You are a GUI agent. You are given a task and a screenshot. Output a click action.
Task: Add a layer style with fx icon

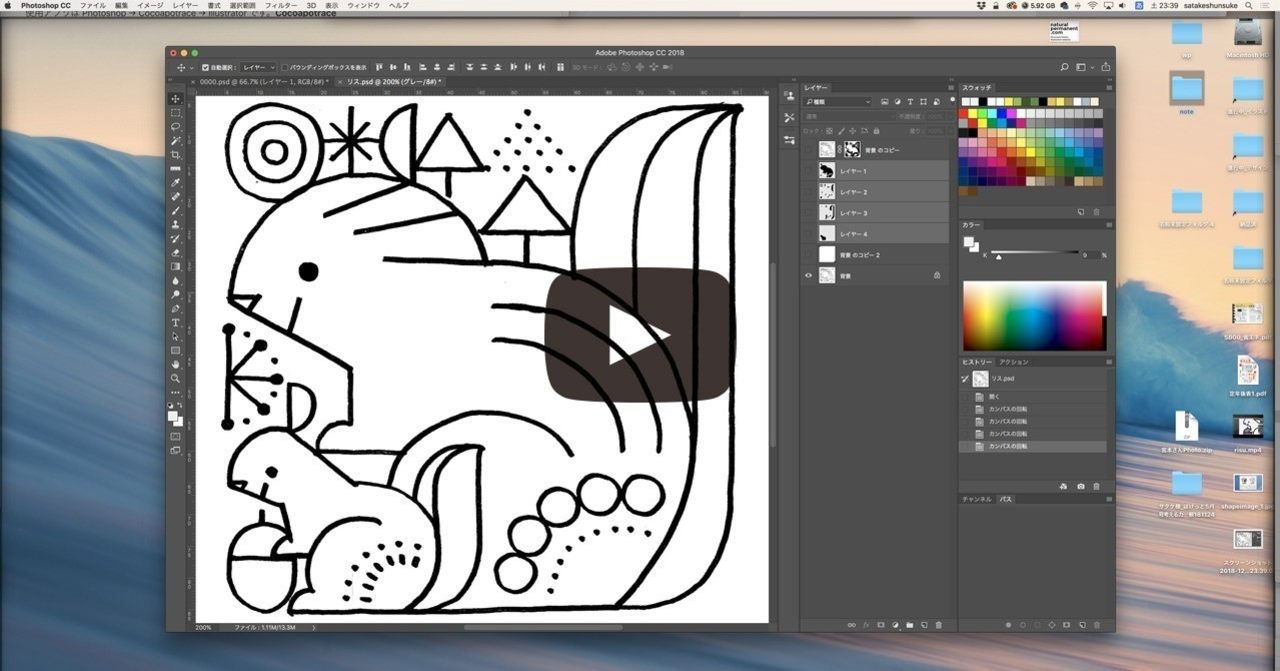tap(866, 625)
